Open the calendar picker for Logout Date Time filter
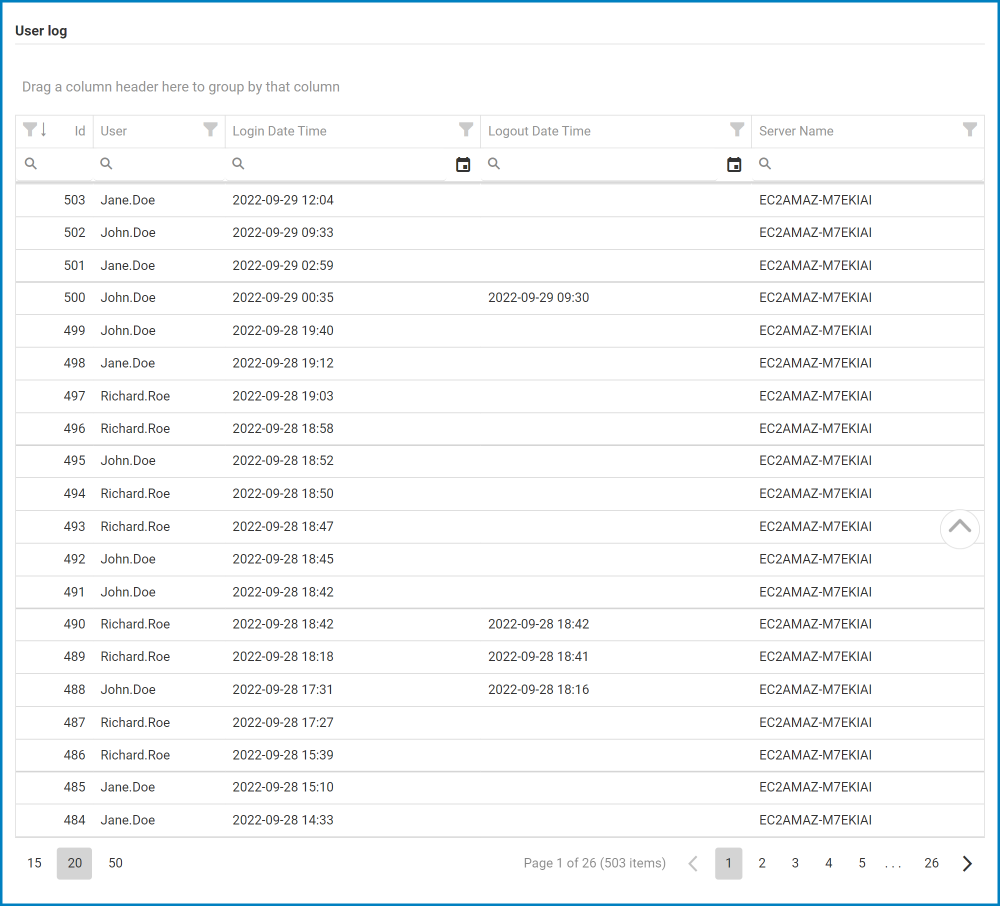1000x906 pixels. click(734, 164)
